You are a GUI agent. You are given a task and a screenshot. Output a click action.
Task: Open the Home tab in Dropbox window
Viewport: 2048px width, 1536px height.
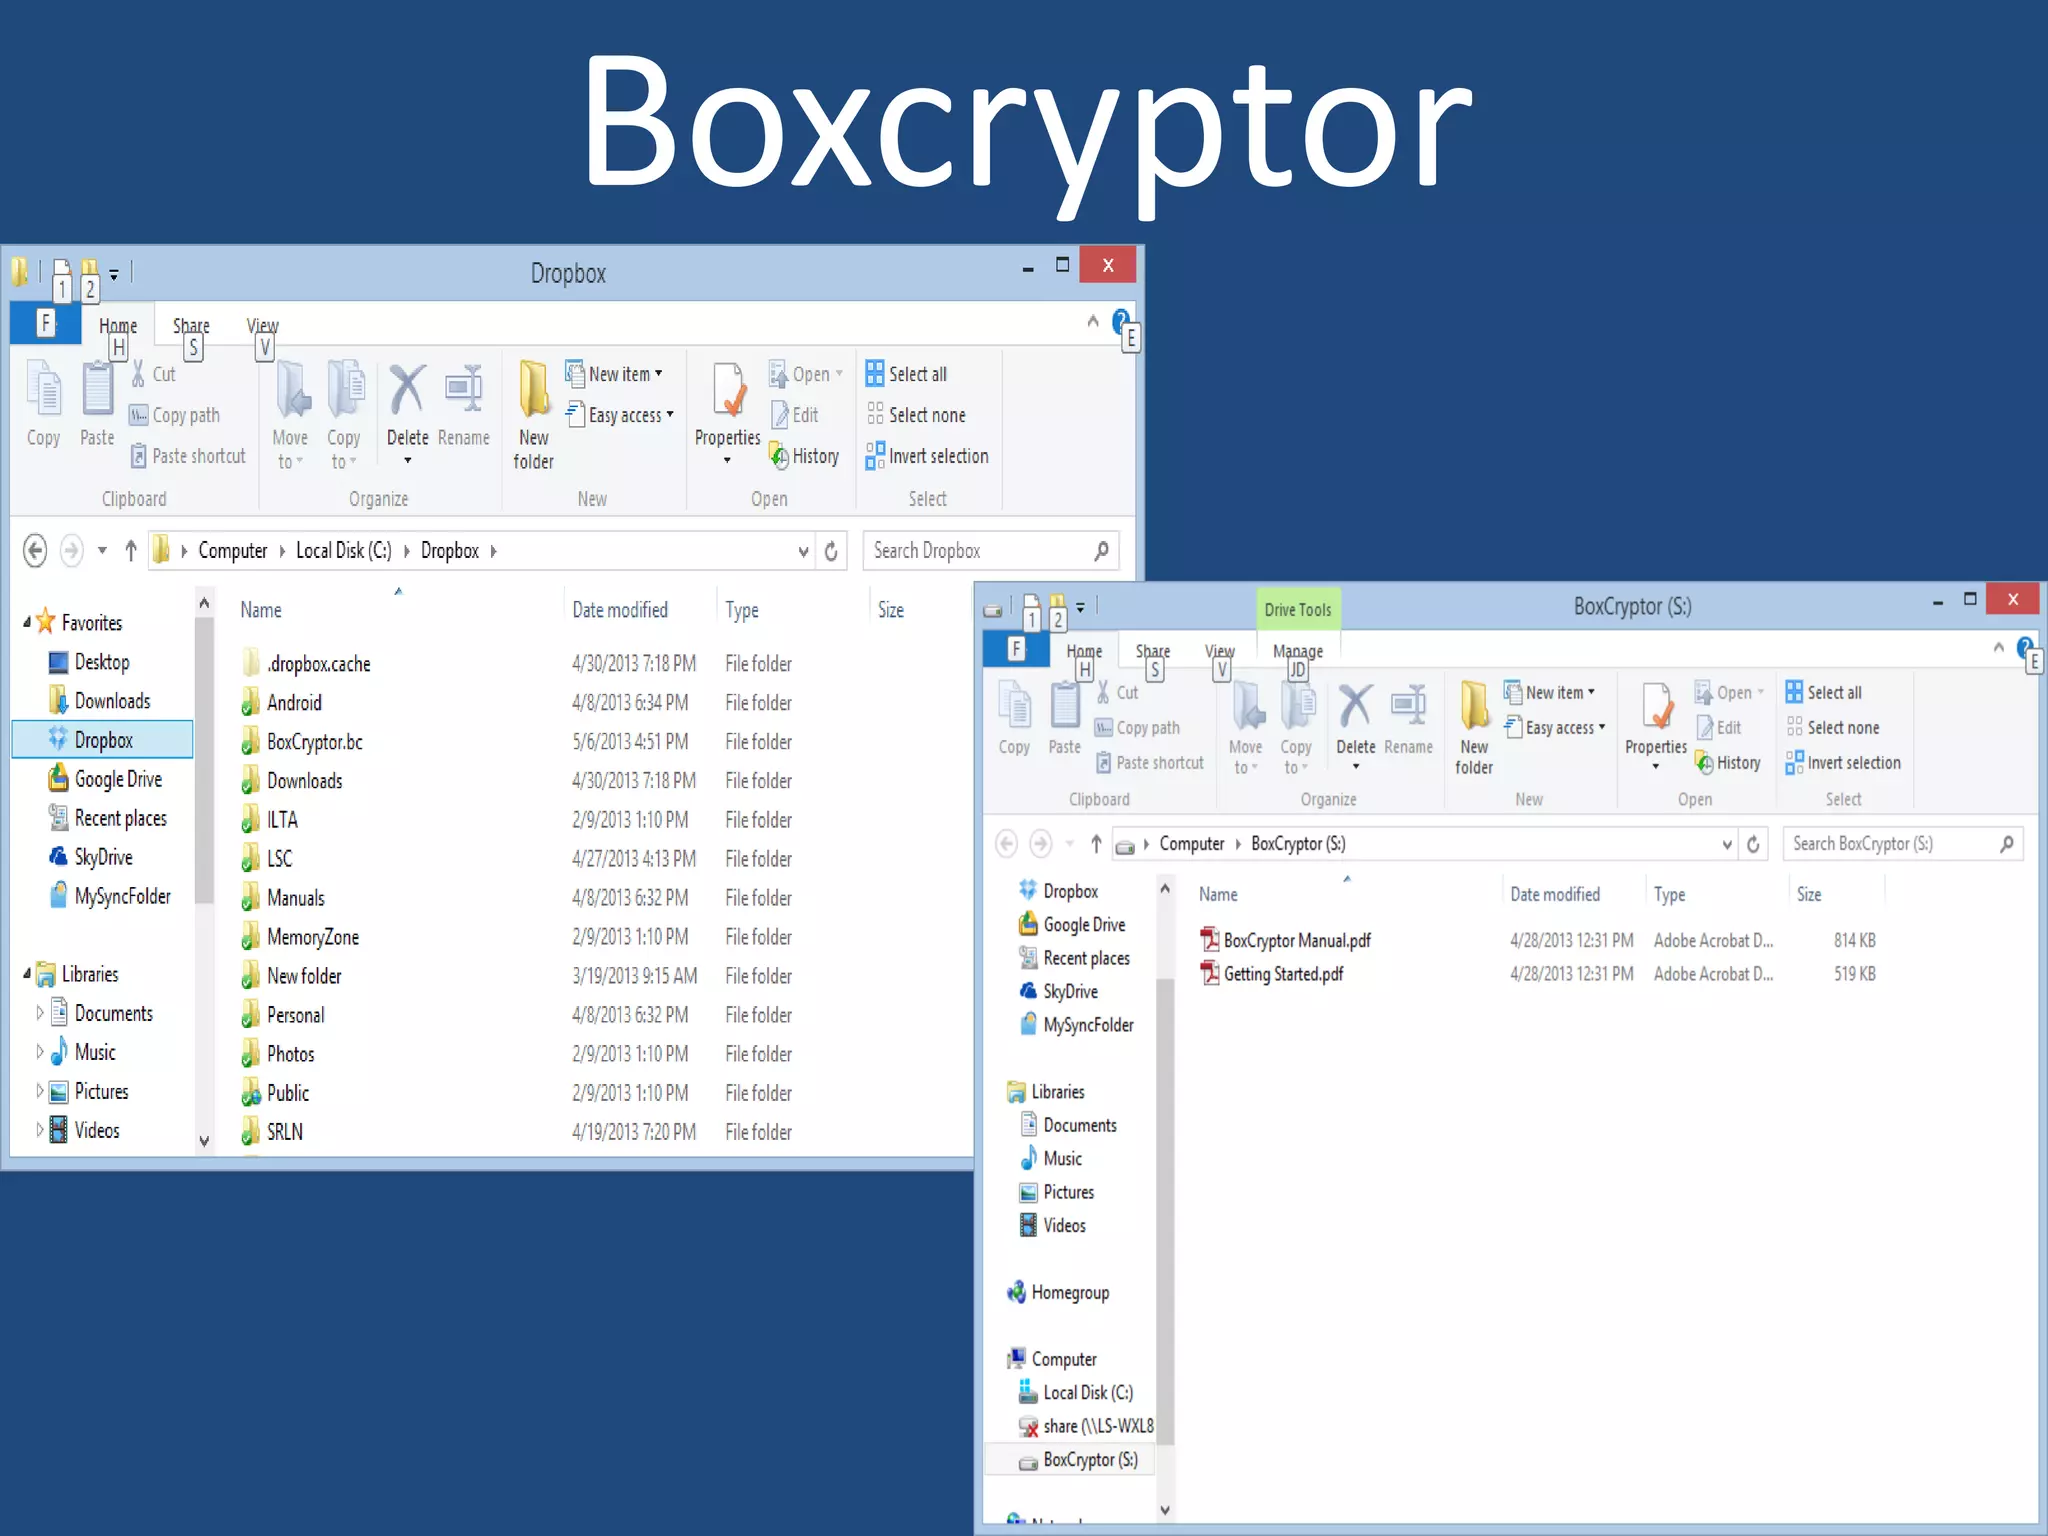tap(118, 325)
